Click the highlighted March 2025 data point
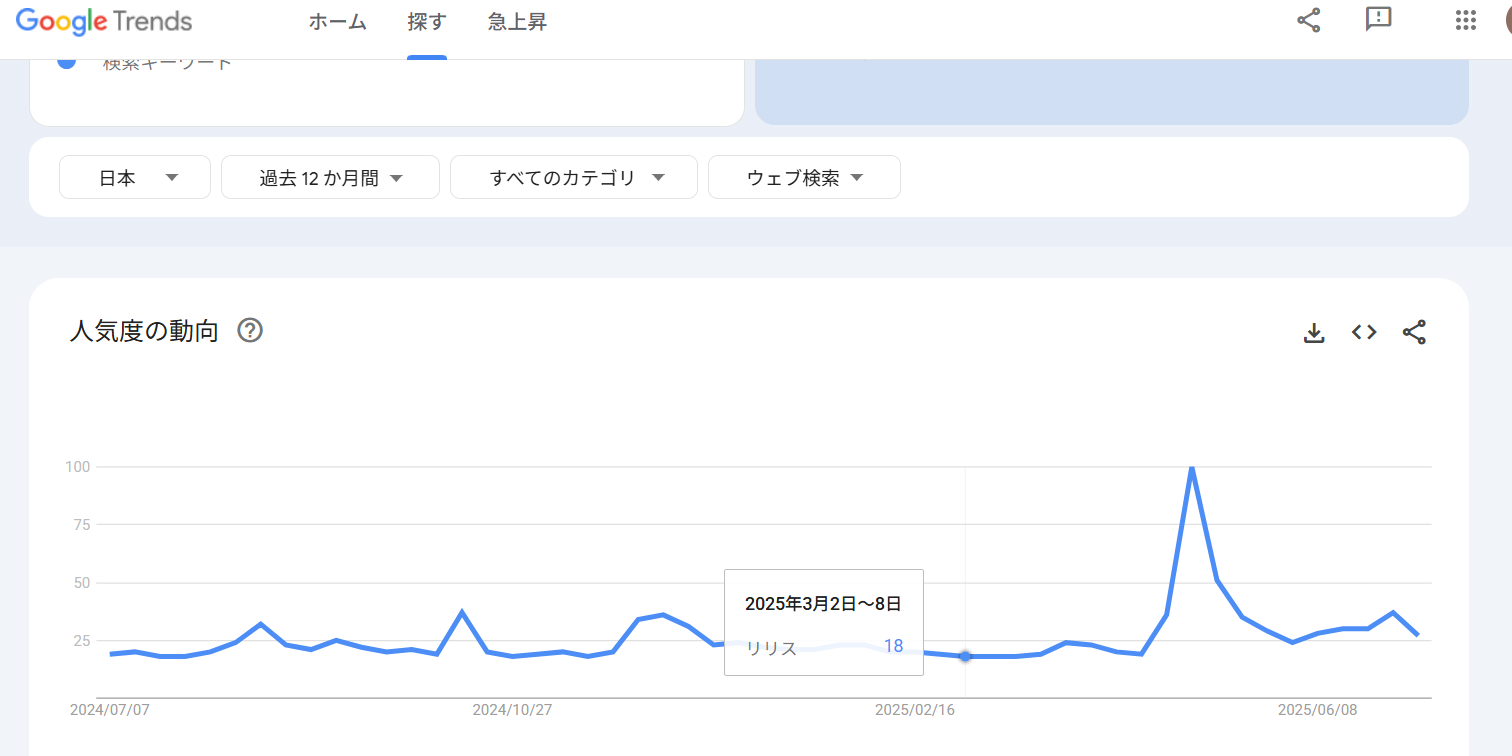This screenshot has height=756, width=1512. 965,656
